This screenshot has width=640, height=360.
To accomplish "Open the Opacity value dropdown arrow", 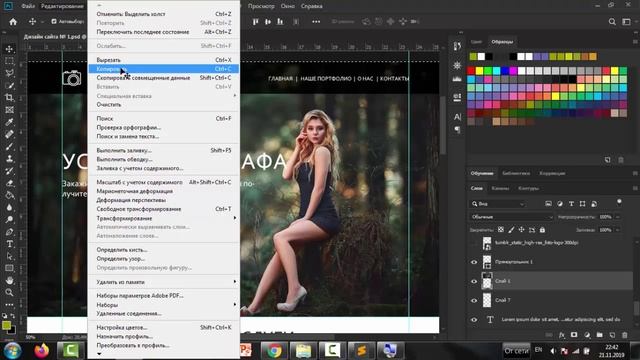I will [x=617, y=217].
